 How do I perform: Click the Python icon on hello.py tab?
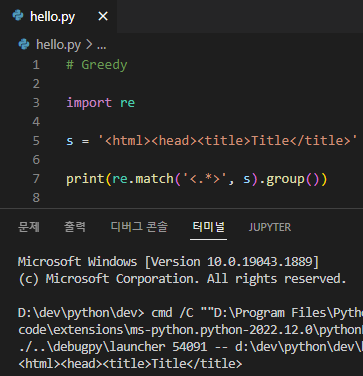(x=18, y=16)
